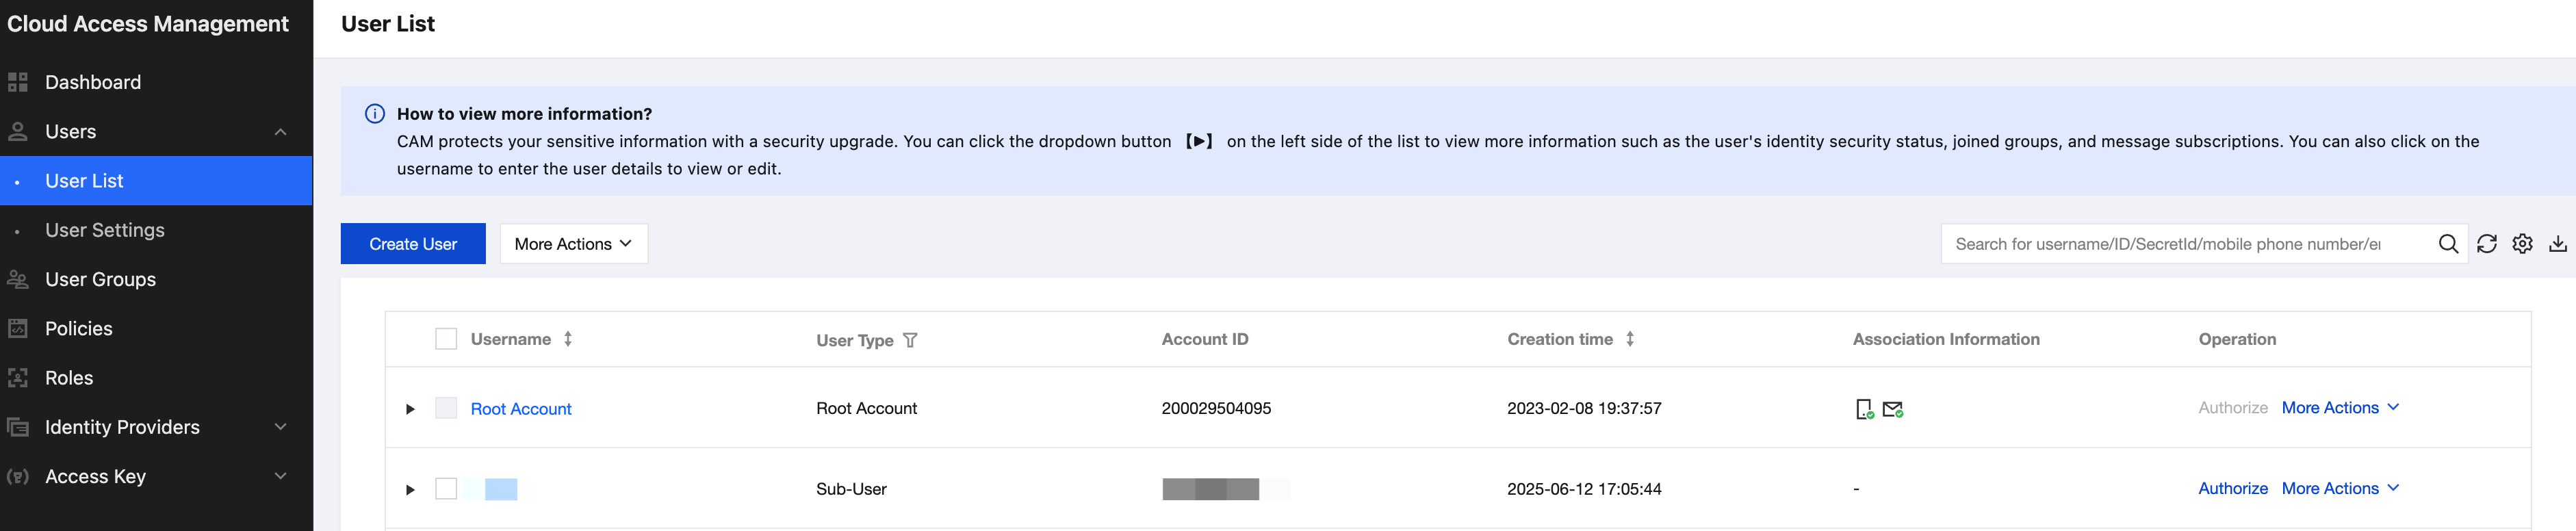This screenshot has height=531, width=2576.
Task: Click the download user list icon
Action: click(x=2557, y=244)
